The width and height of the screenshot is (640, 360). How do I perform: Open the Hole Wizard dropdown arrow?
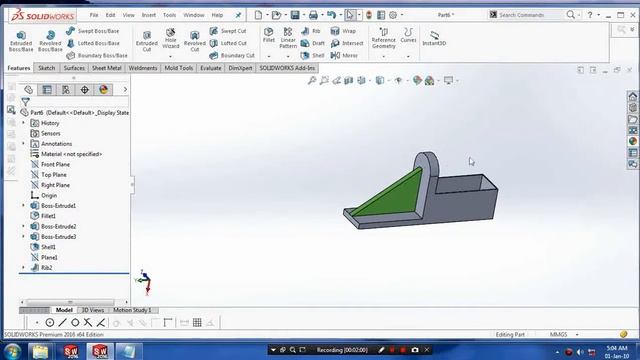click(x=171, y=56)
